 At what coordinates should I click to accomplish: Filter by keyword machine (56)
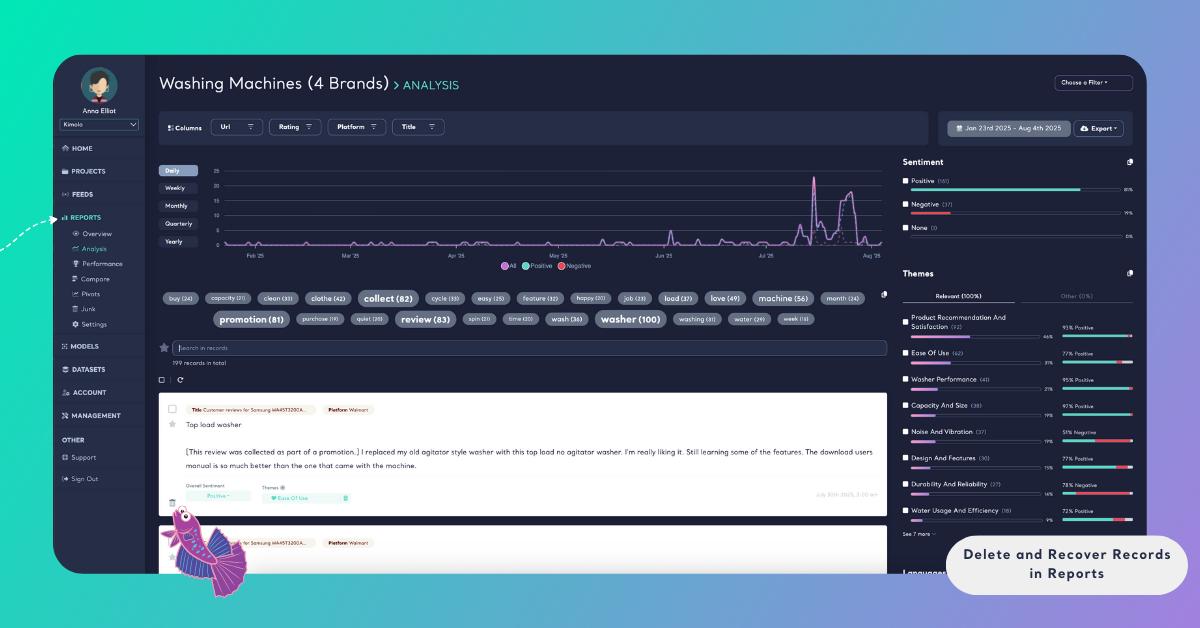(x=783, y=298)
